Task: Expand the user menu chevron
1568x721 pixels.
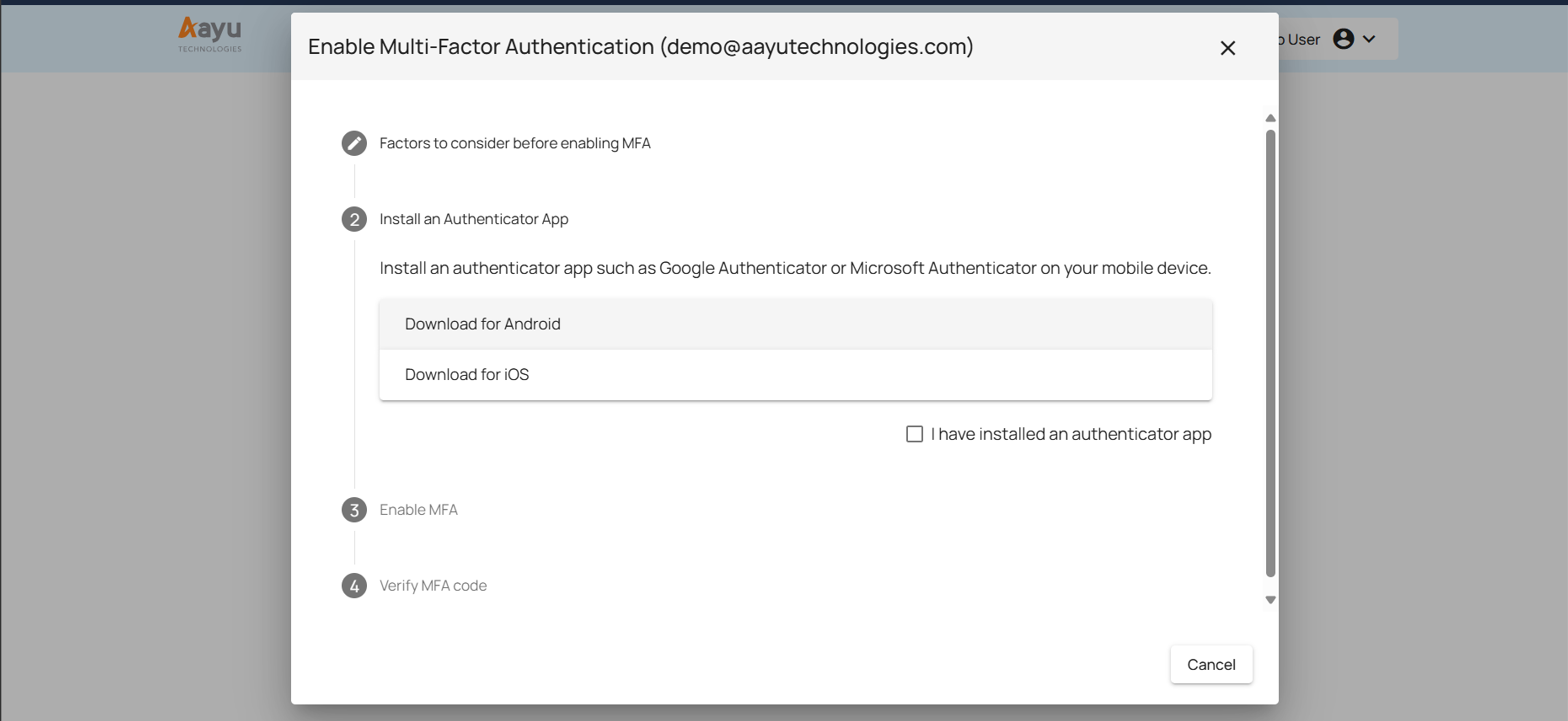Action: (1369, 39)
